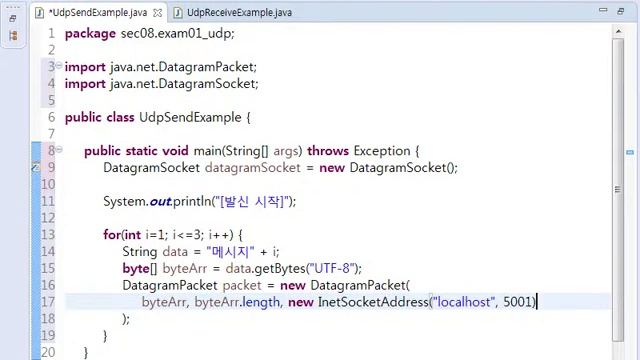Image resolution: width=640 pixels, height=360 pixels.
Task: Click the warning marker on line 9
Action: click(36, 167)
